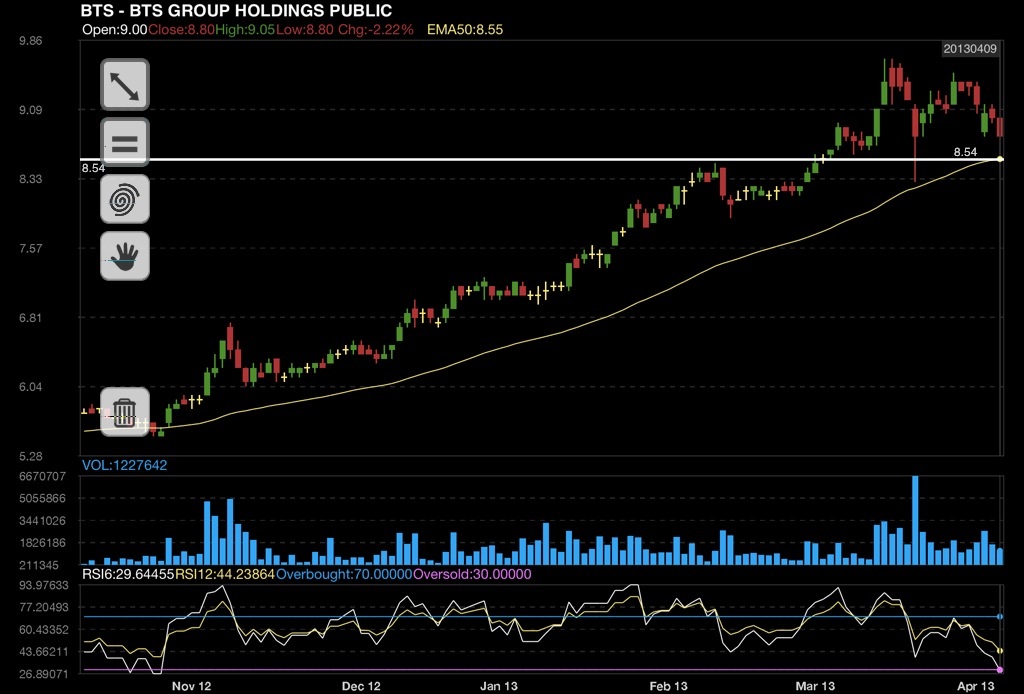Click the 8.54 label below the line at left
Screen dimensions: 1024x694
click(x=93, y=168)
